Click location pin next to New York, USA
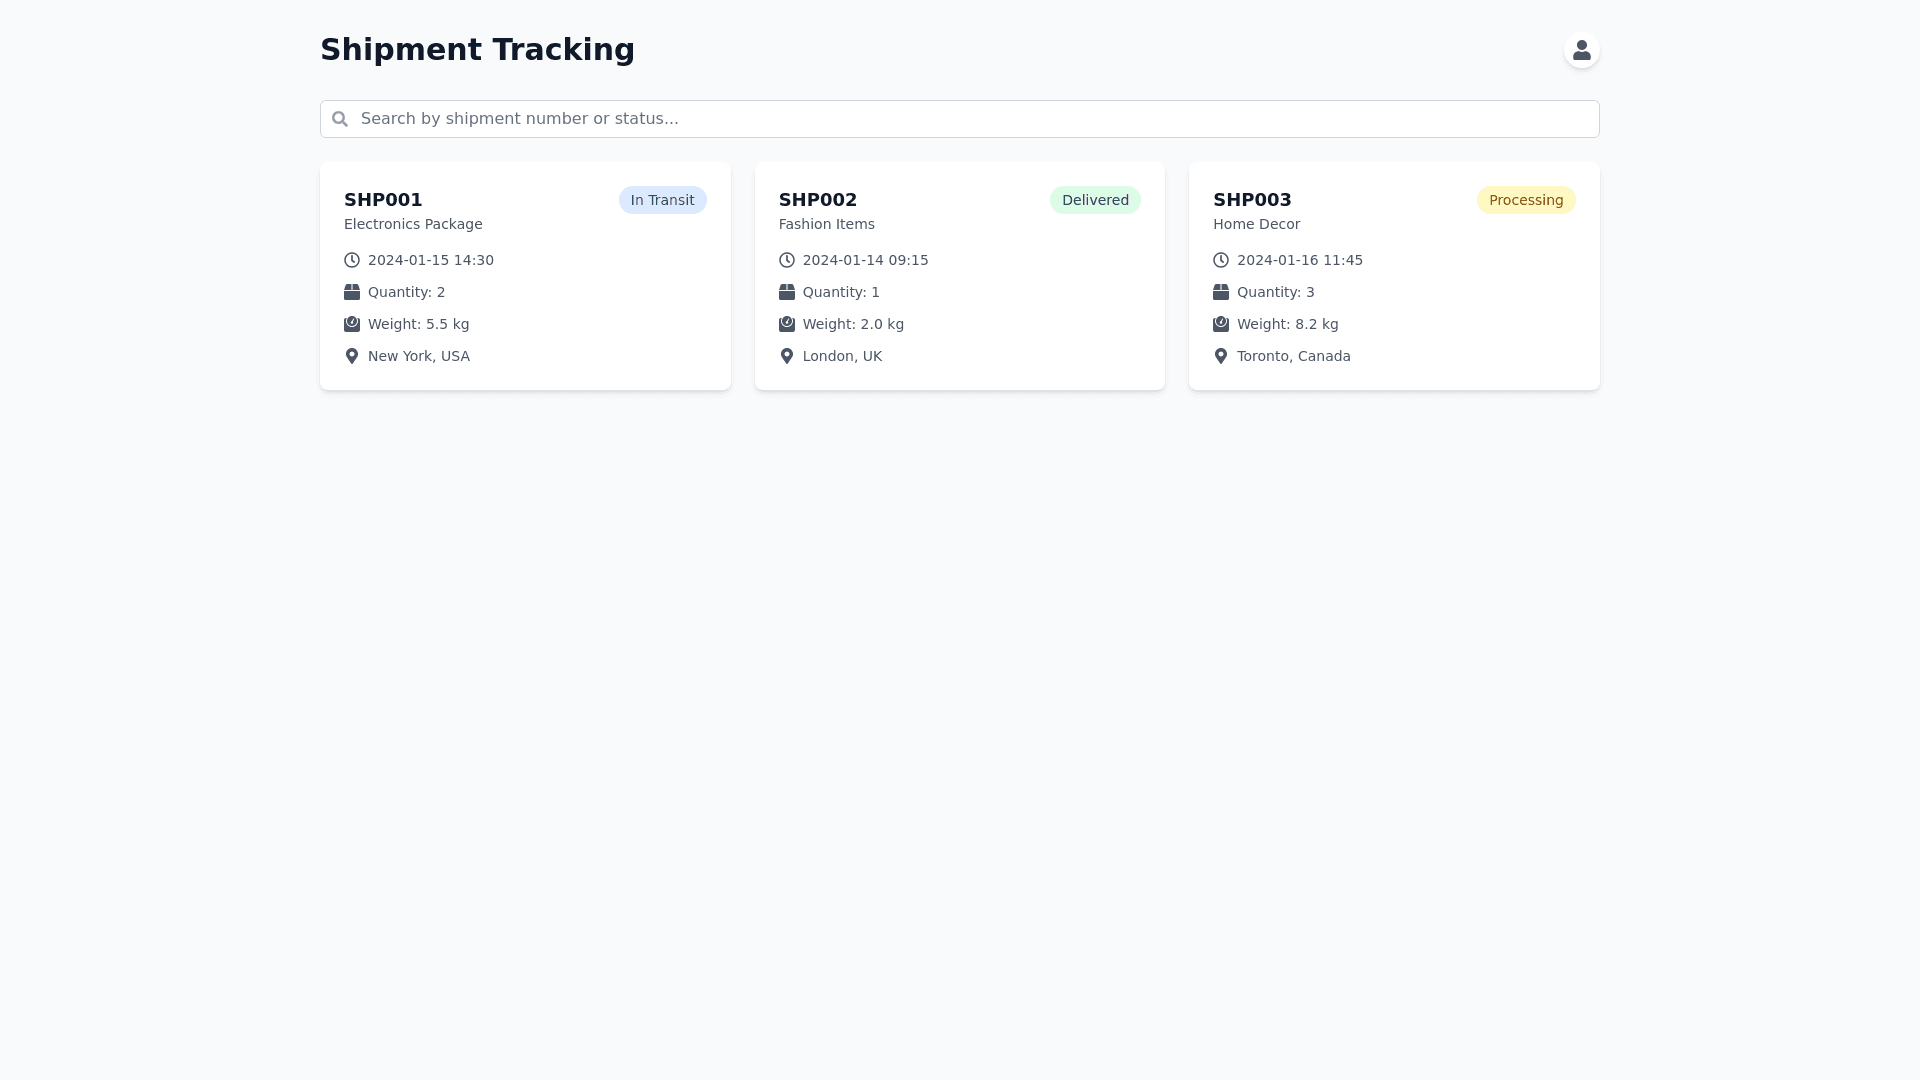1920x1080 pixels. coord(352,356)
